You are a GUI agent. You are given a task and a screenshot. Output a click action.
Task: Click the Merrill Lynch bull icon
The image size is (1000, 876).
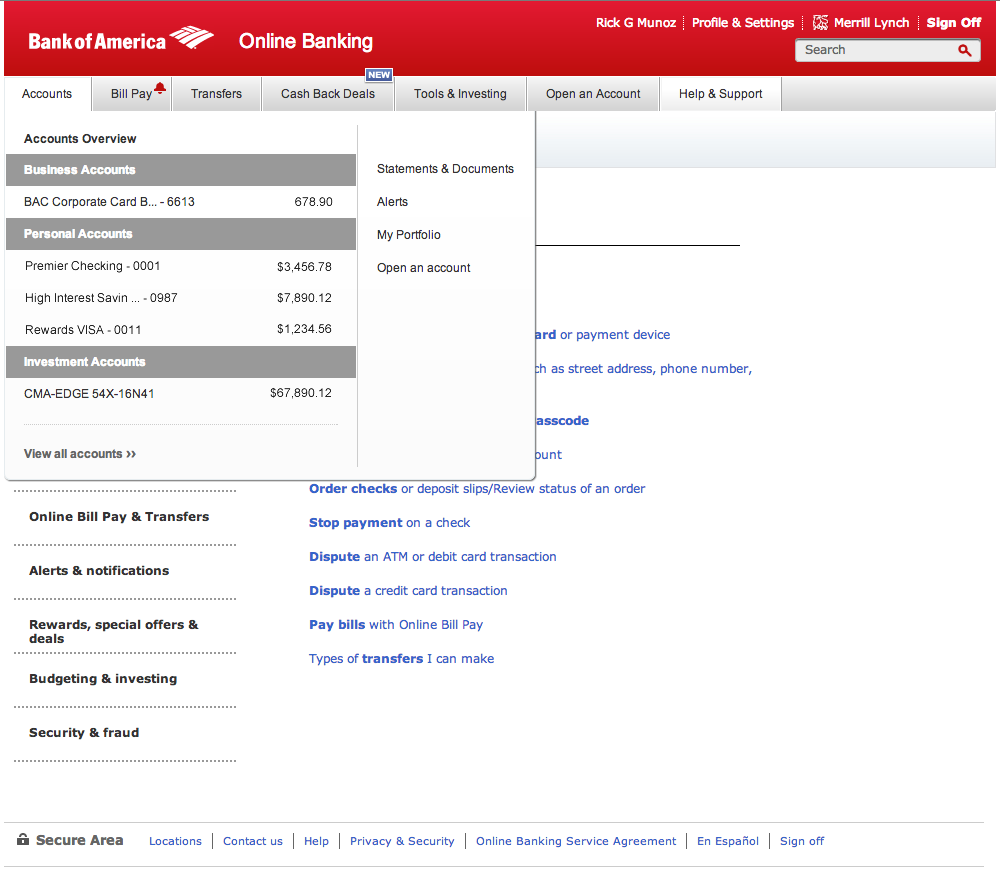click(x=820, y=23)
